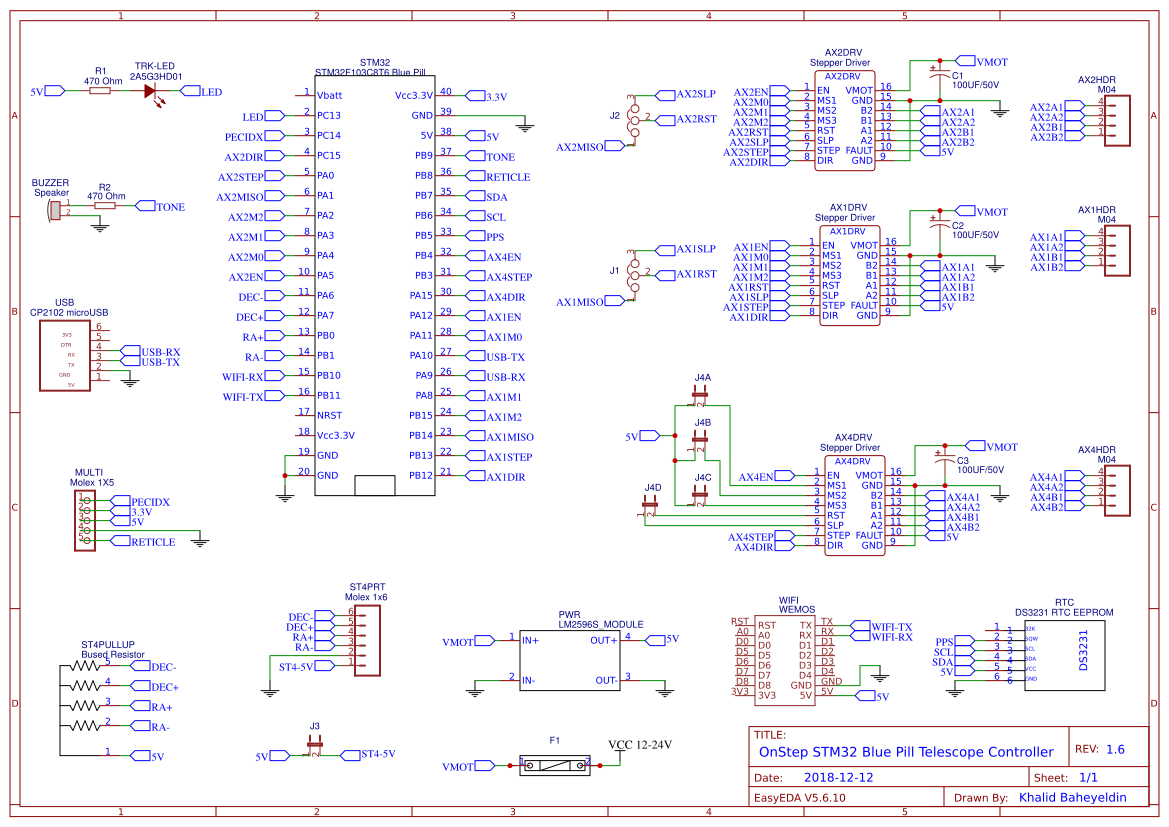Click the '2A5G3HD01' part label
Screen dimensions: 1169x827
click(x=155, y=76)
